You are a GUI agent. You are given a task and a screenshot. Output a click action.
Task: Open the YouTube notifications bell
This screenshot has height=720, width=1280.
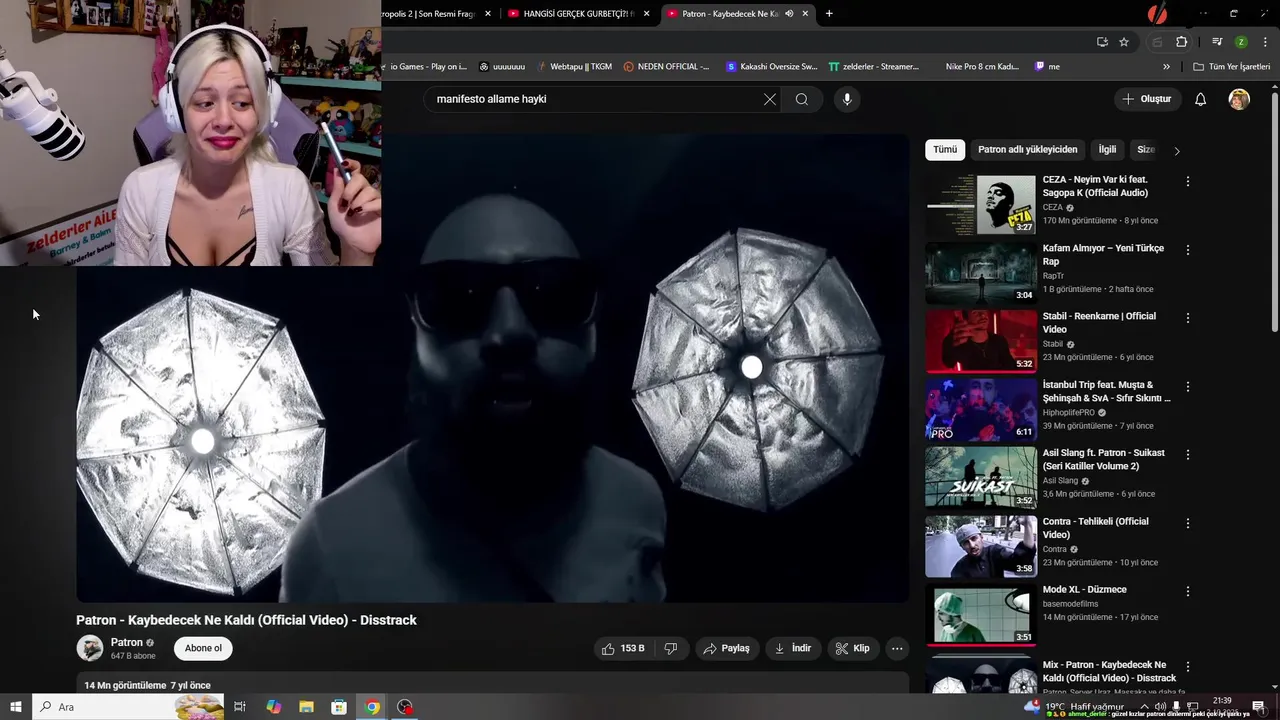click(1201, 99)
